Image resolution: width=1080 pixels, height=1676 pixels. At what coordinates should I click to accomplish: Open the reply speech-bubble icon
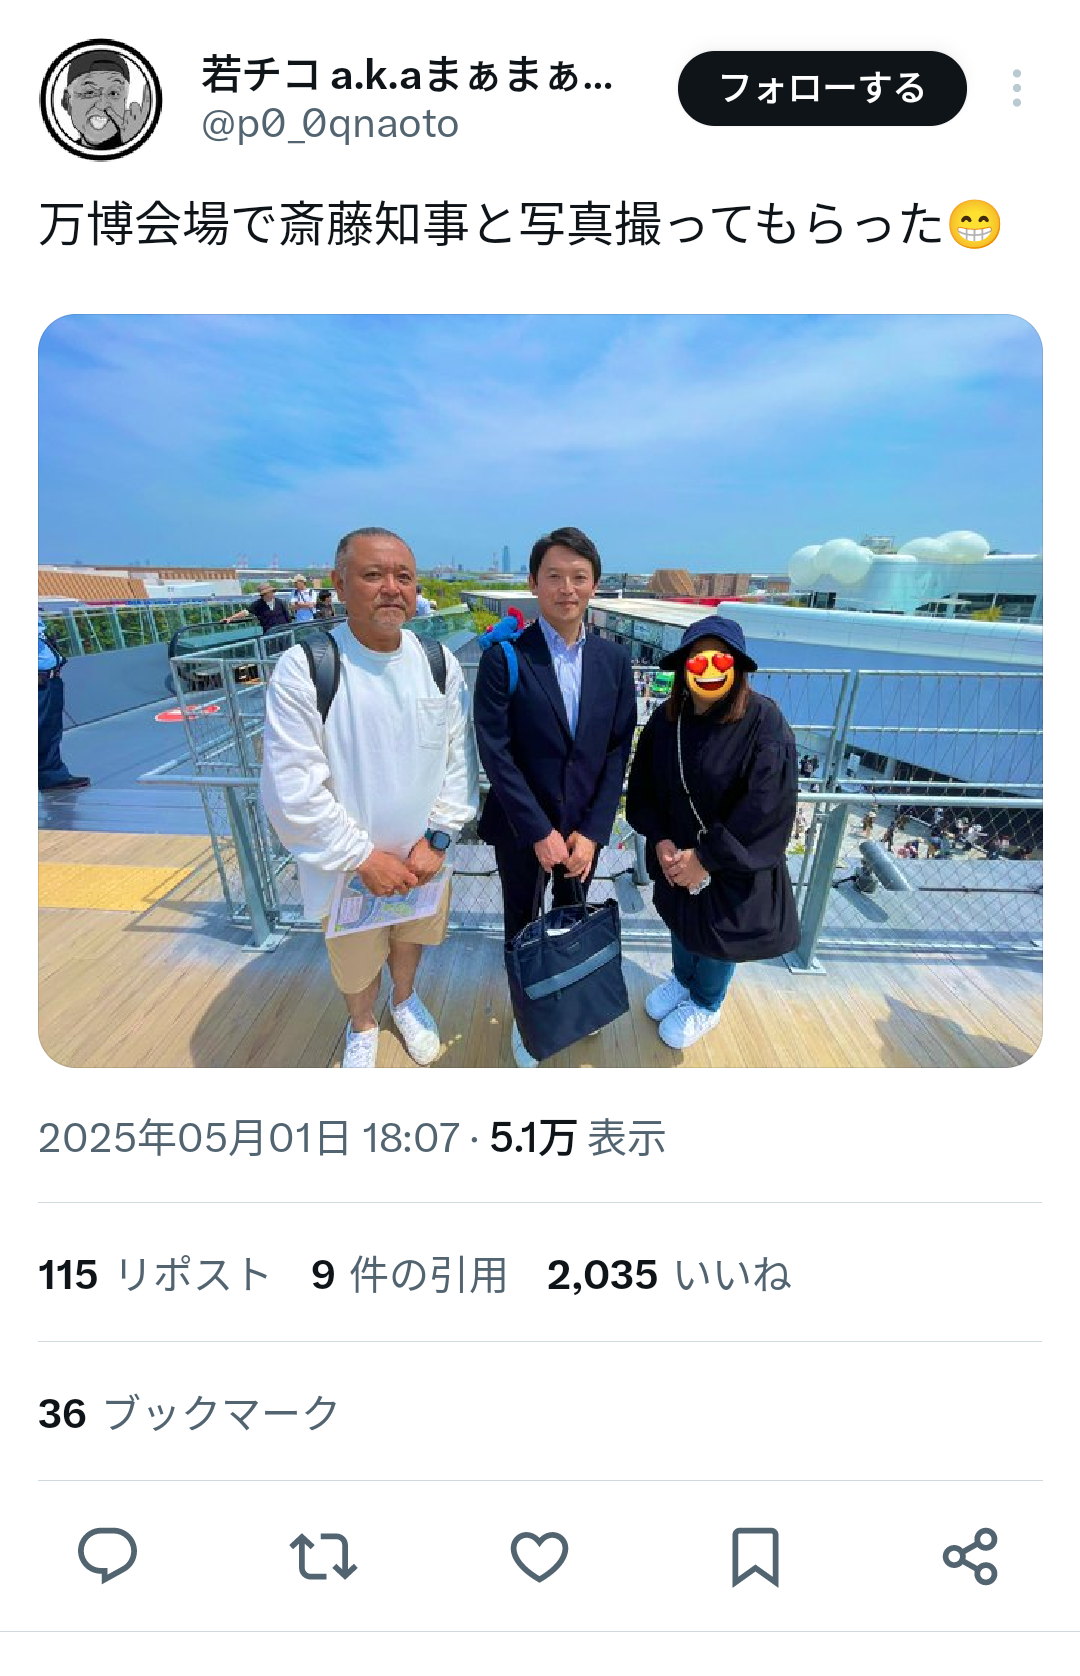tap(107, 1555)
